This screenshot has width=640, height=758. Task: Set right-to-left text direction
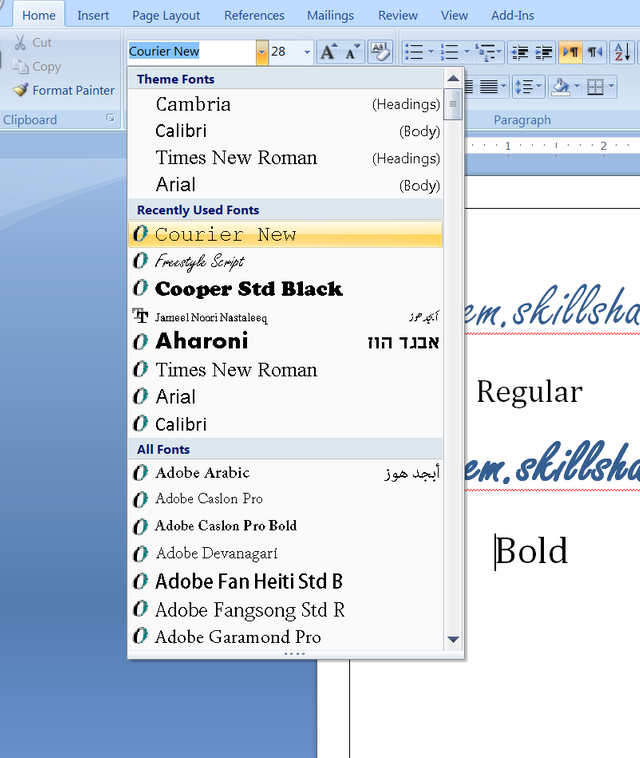(595, 52)
